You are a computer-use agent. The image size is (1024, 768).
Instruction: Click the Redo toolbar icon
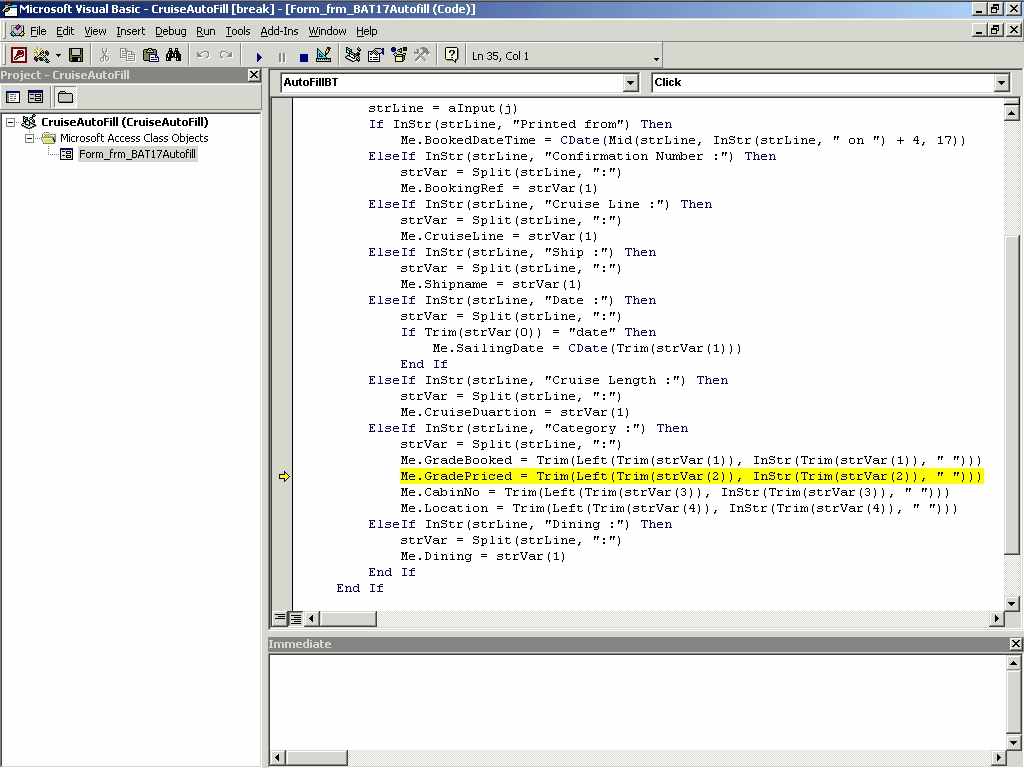point(226,56)
